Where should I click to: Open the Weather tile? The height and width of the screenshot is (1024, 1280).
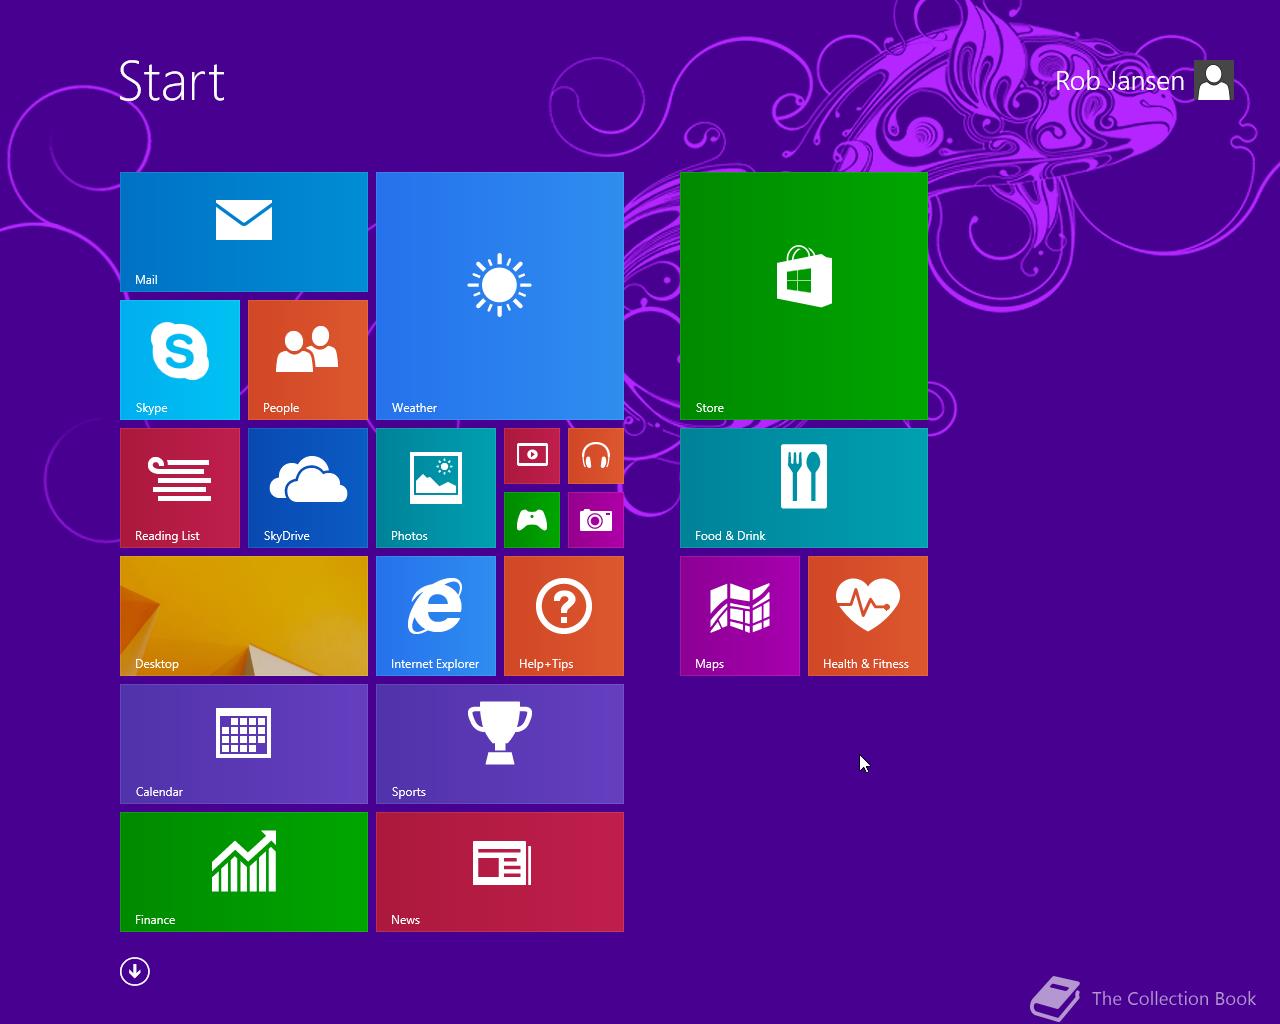tap(500, 296)
